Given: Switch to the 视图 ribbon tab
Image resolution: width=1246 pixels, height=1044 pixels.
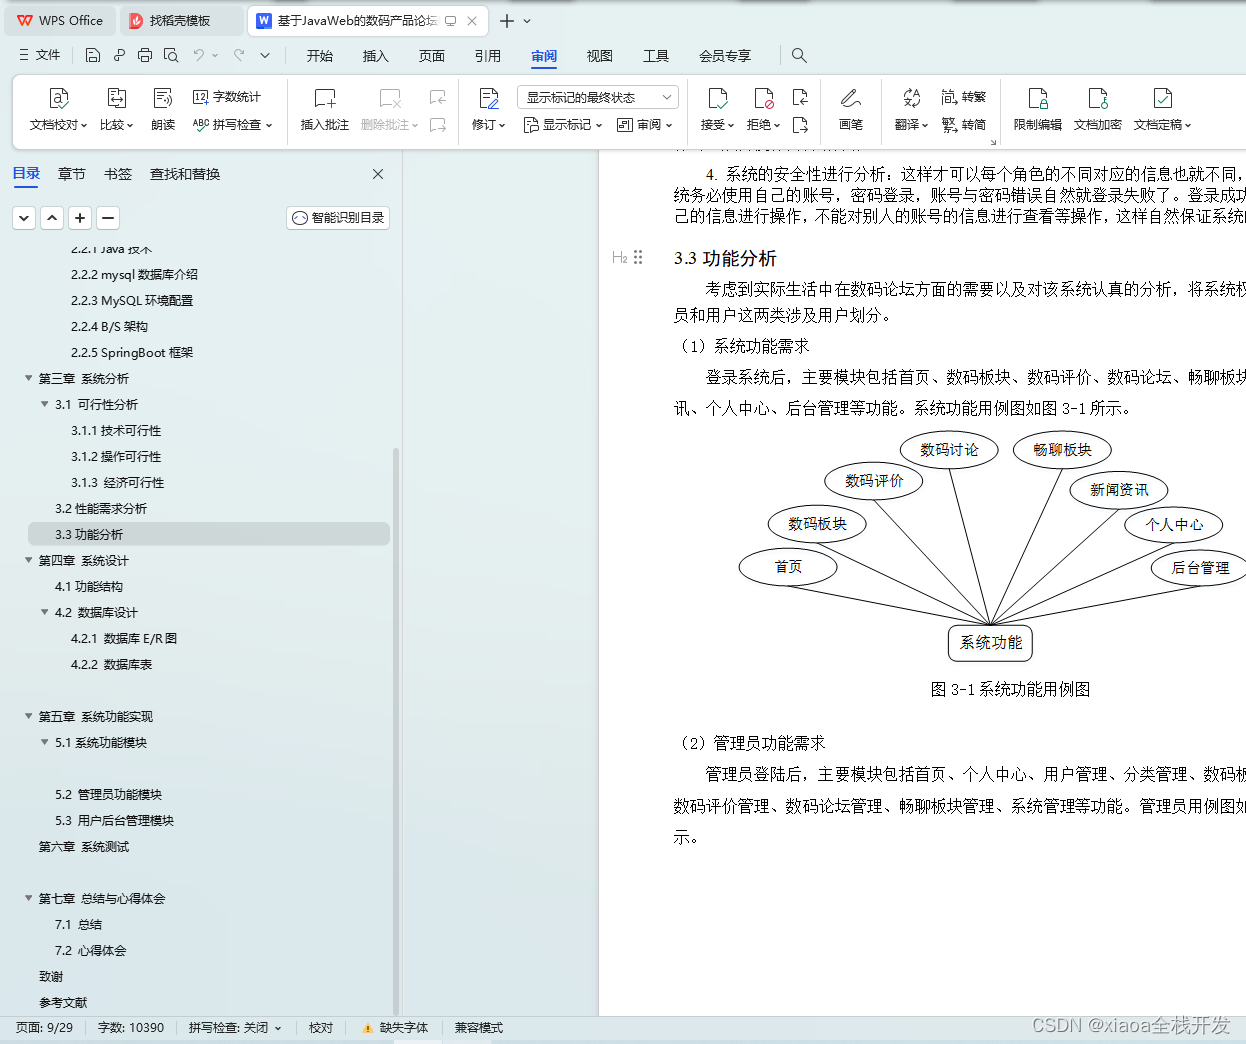Looking at the screenshot, I should click(599, 56).
